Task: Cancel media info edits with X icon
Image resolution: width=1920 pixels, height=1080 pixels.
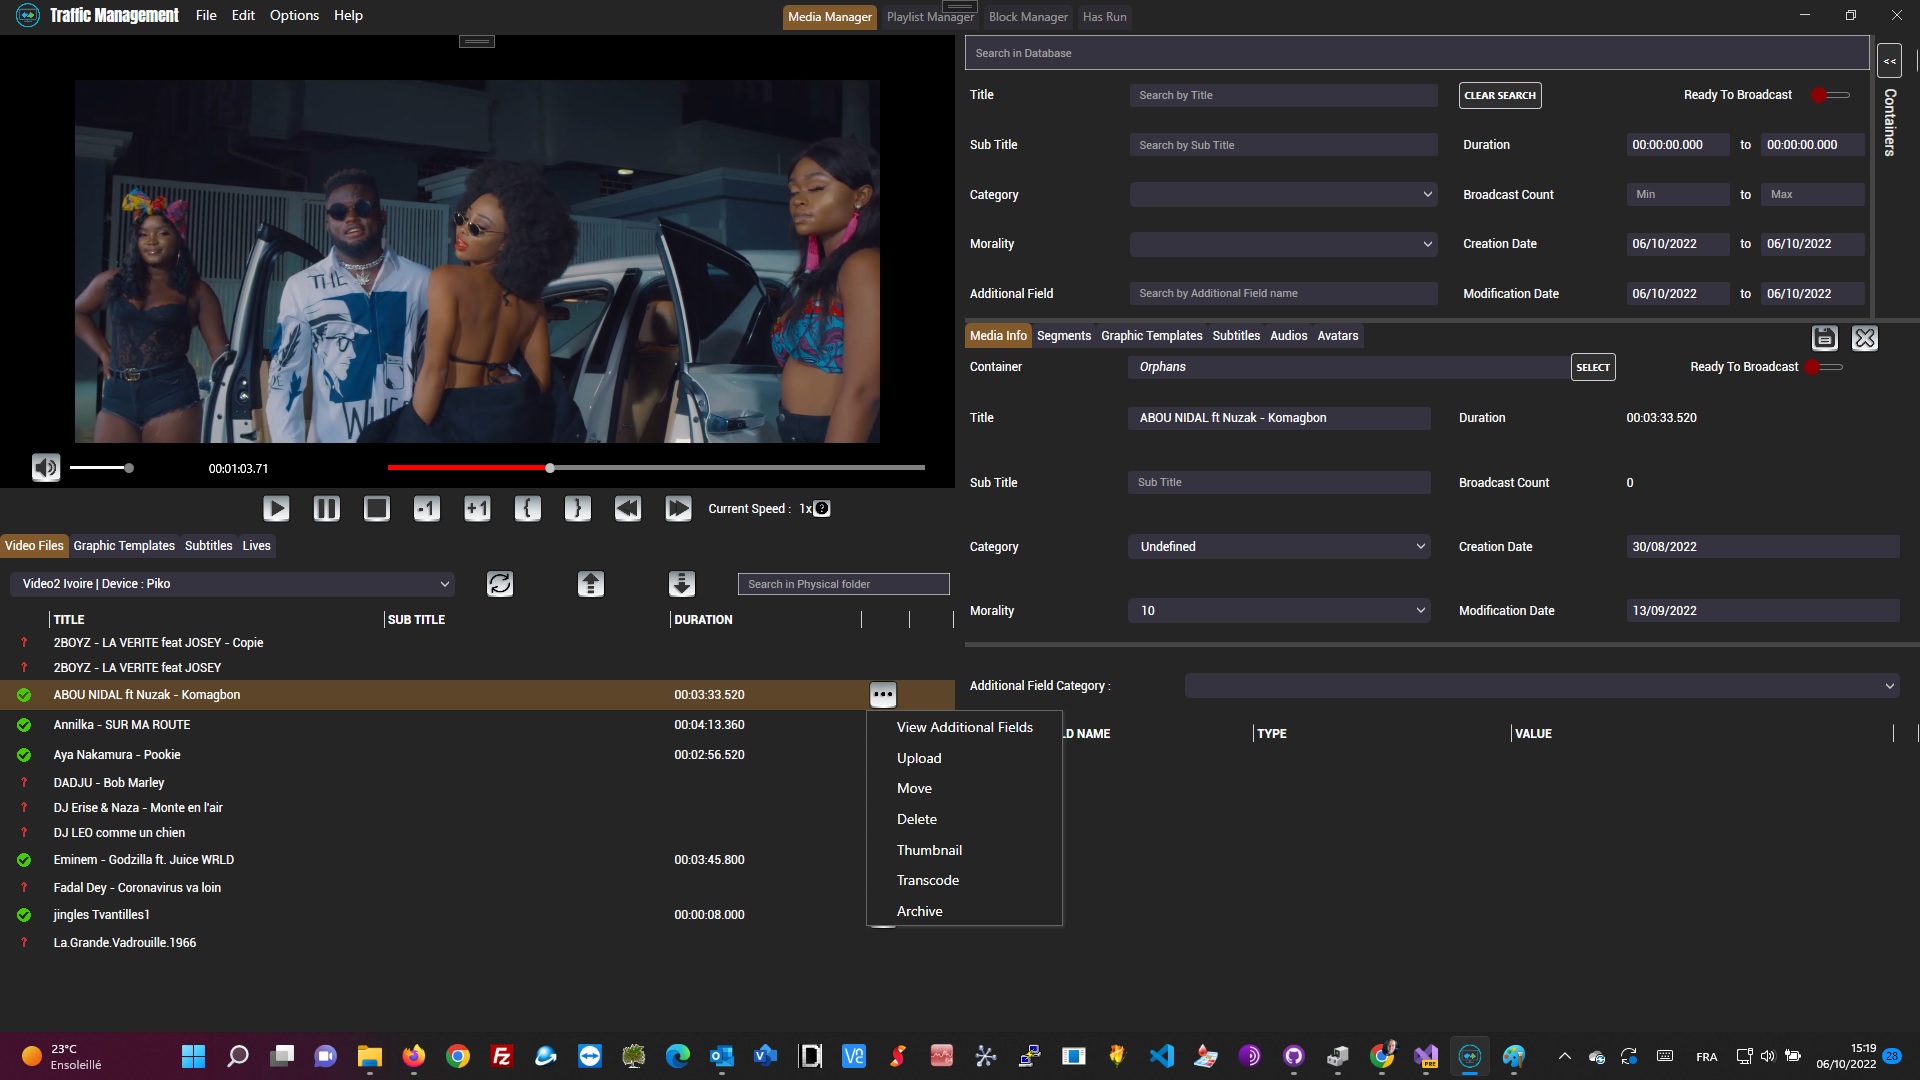Action: click(1865, 339)
